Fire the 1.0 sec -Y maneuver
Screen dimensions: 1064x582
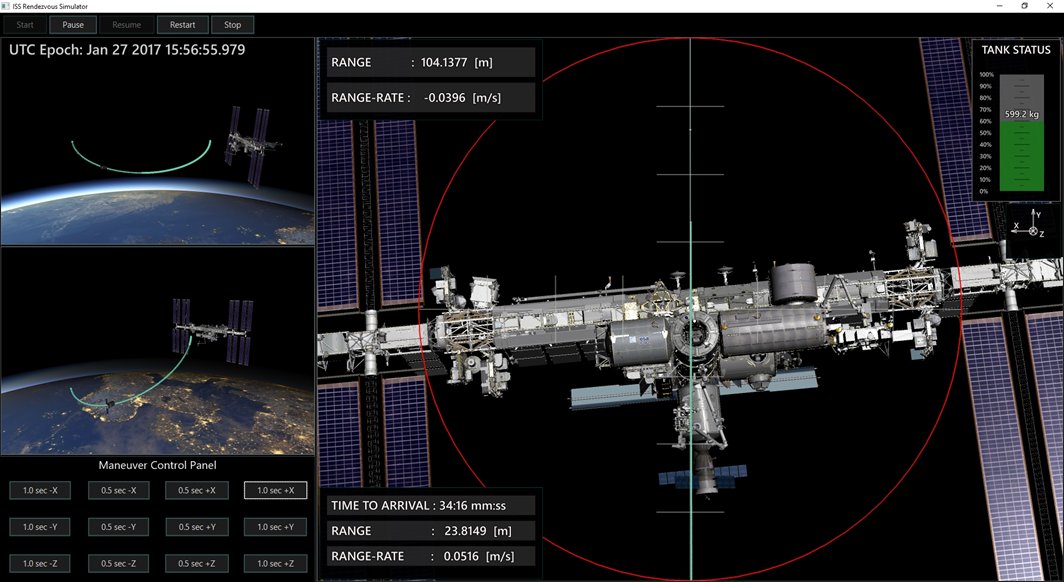click(x=40, y=527)
